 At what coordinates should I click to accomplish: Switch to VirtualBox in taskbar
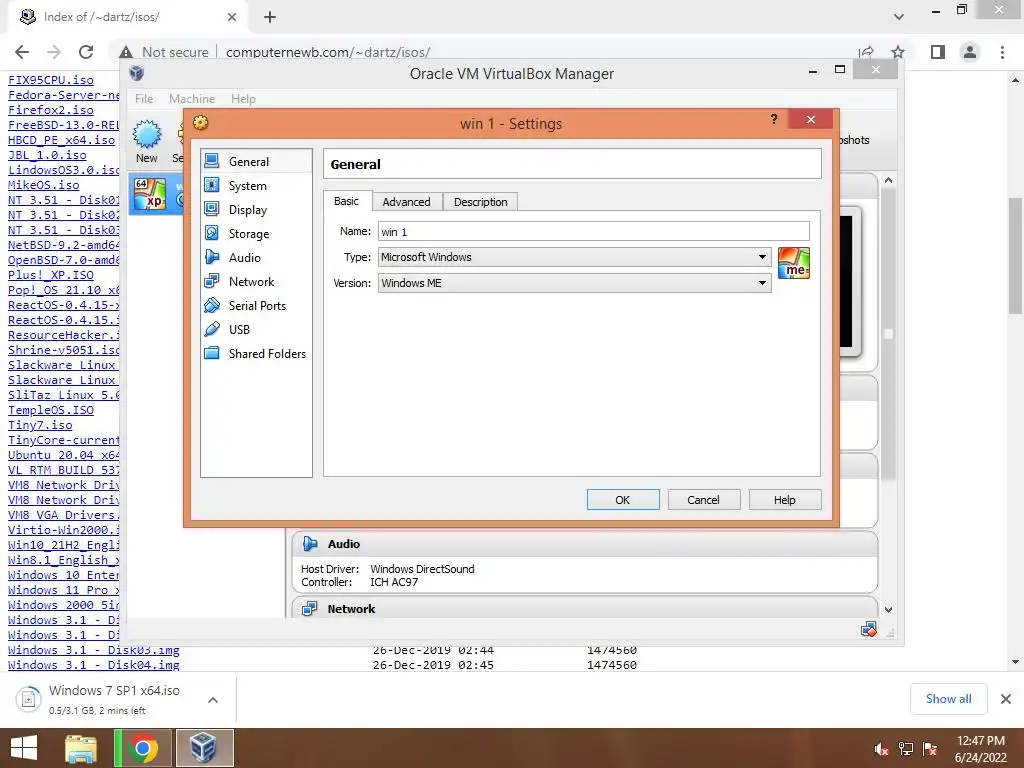click(x=204, y=748)
